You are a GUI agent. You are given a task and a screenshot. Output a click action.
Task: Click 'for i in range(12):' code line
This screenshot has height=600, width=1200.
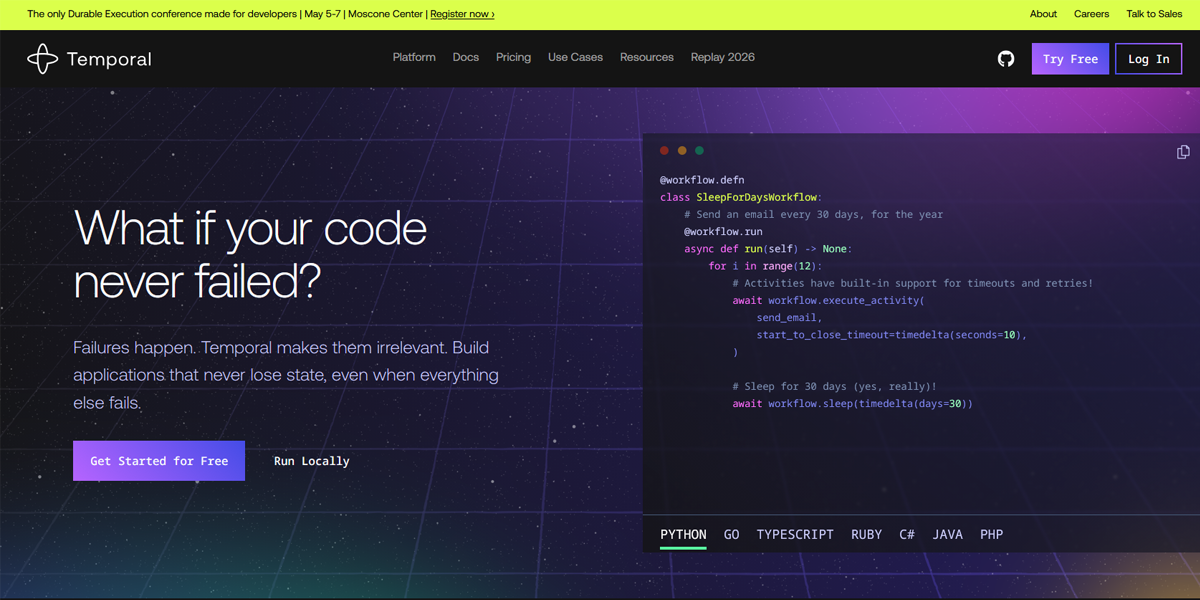click(765, 266)
